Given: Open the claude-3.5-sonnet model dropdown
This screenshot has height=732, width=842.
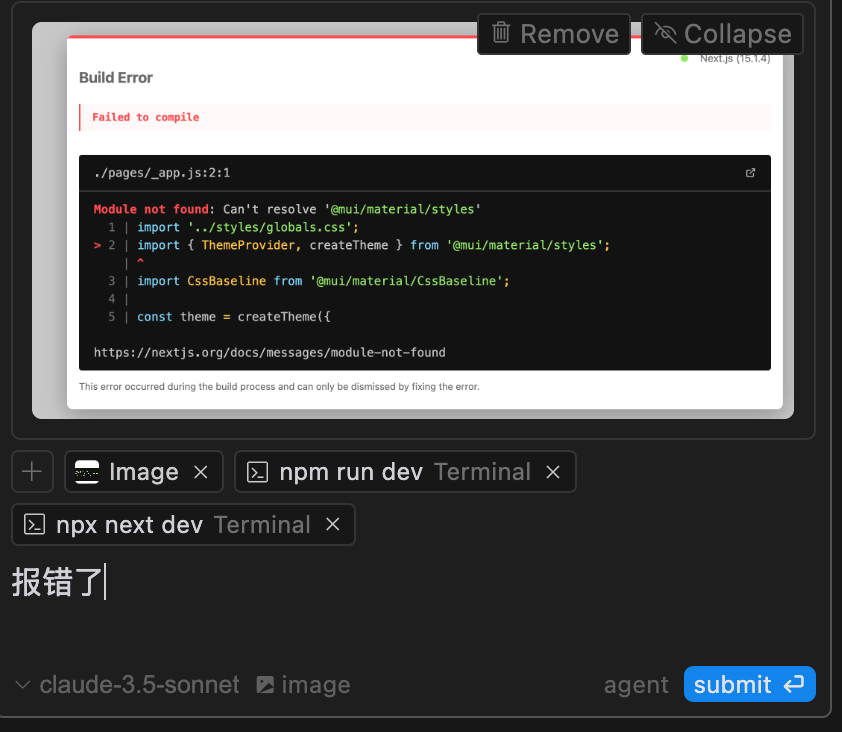Looking at the screenshot, I should 127,685.
